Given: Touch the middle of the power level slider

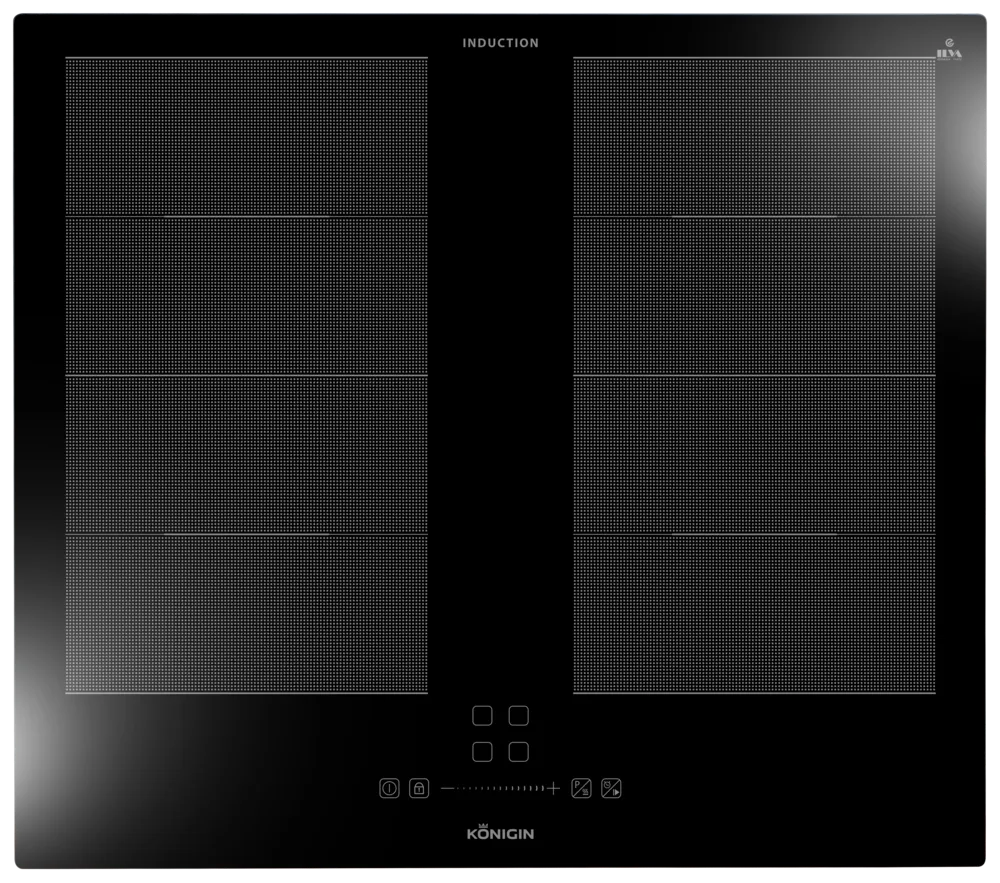Looking at the screenshot, I should pos(500,788).
